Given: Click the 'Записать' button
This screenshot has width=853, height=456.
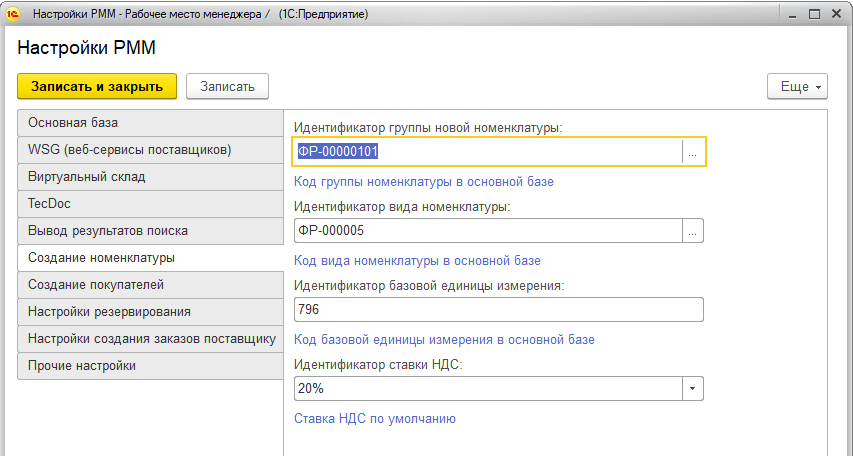Looking at the screenshot, I should coord(227,87).
